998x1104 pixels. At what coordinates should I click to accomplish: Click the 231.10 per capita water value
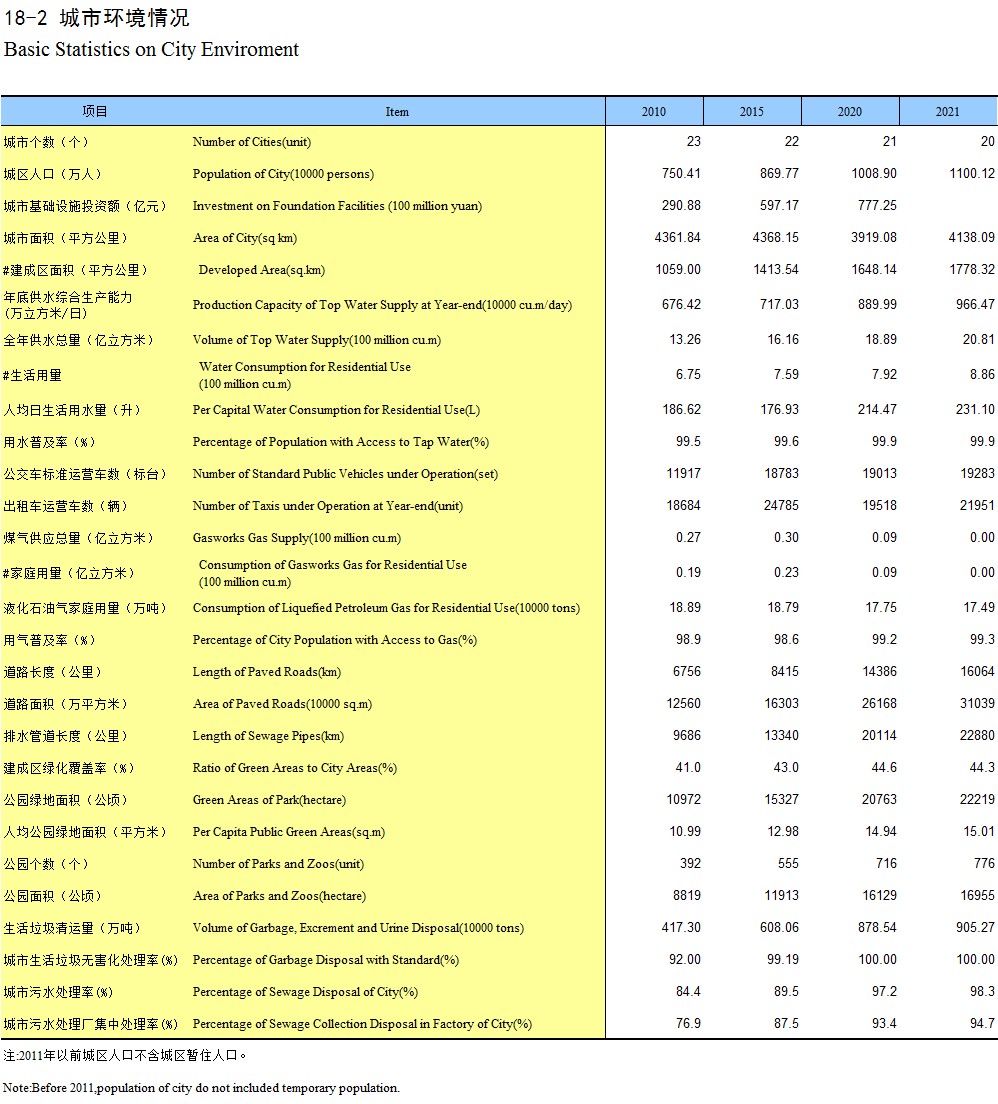click(x=975, y=409)
